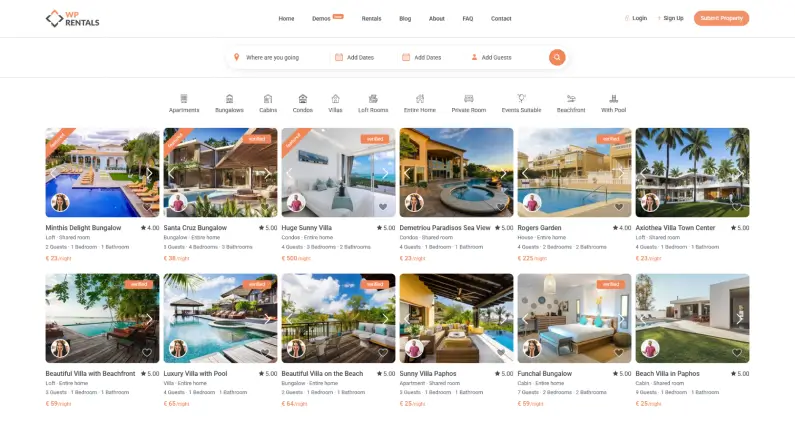Choose the Bungalows category icon
795x425 pixels.
click(229, 98)
